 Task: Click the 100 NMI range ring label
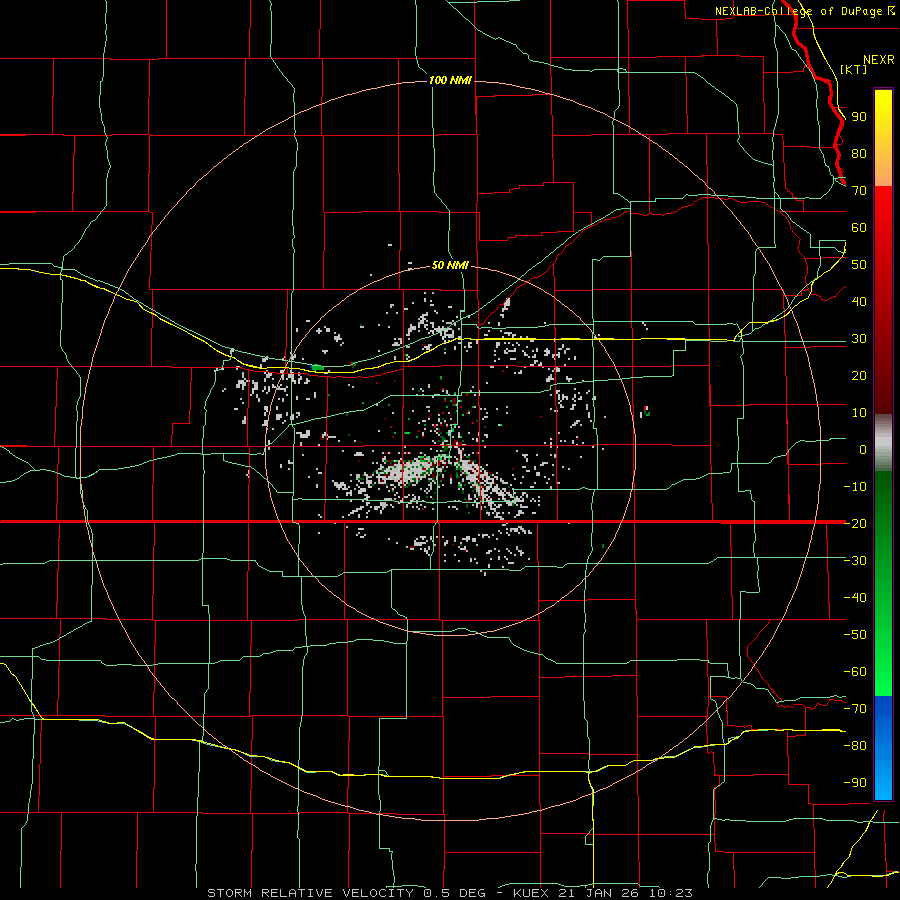pyautogui.click(x=451, y=80)
